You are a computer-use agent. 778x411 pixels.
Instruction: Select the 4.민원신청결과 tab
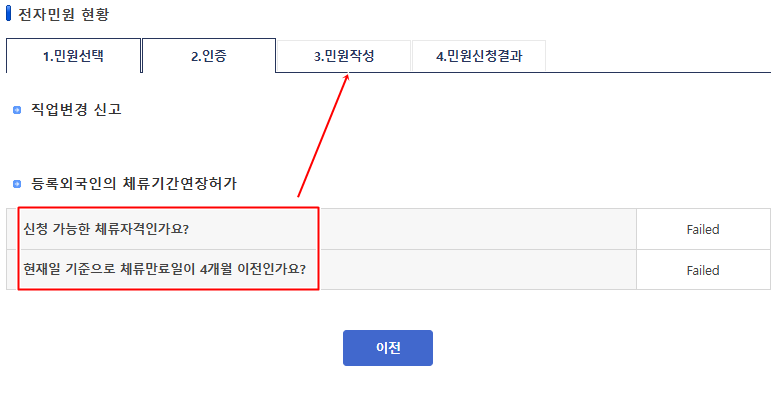478,56
